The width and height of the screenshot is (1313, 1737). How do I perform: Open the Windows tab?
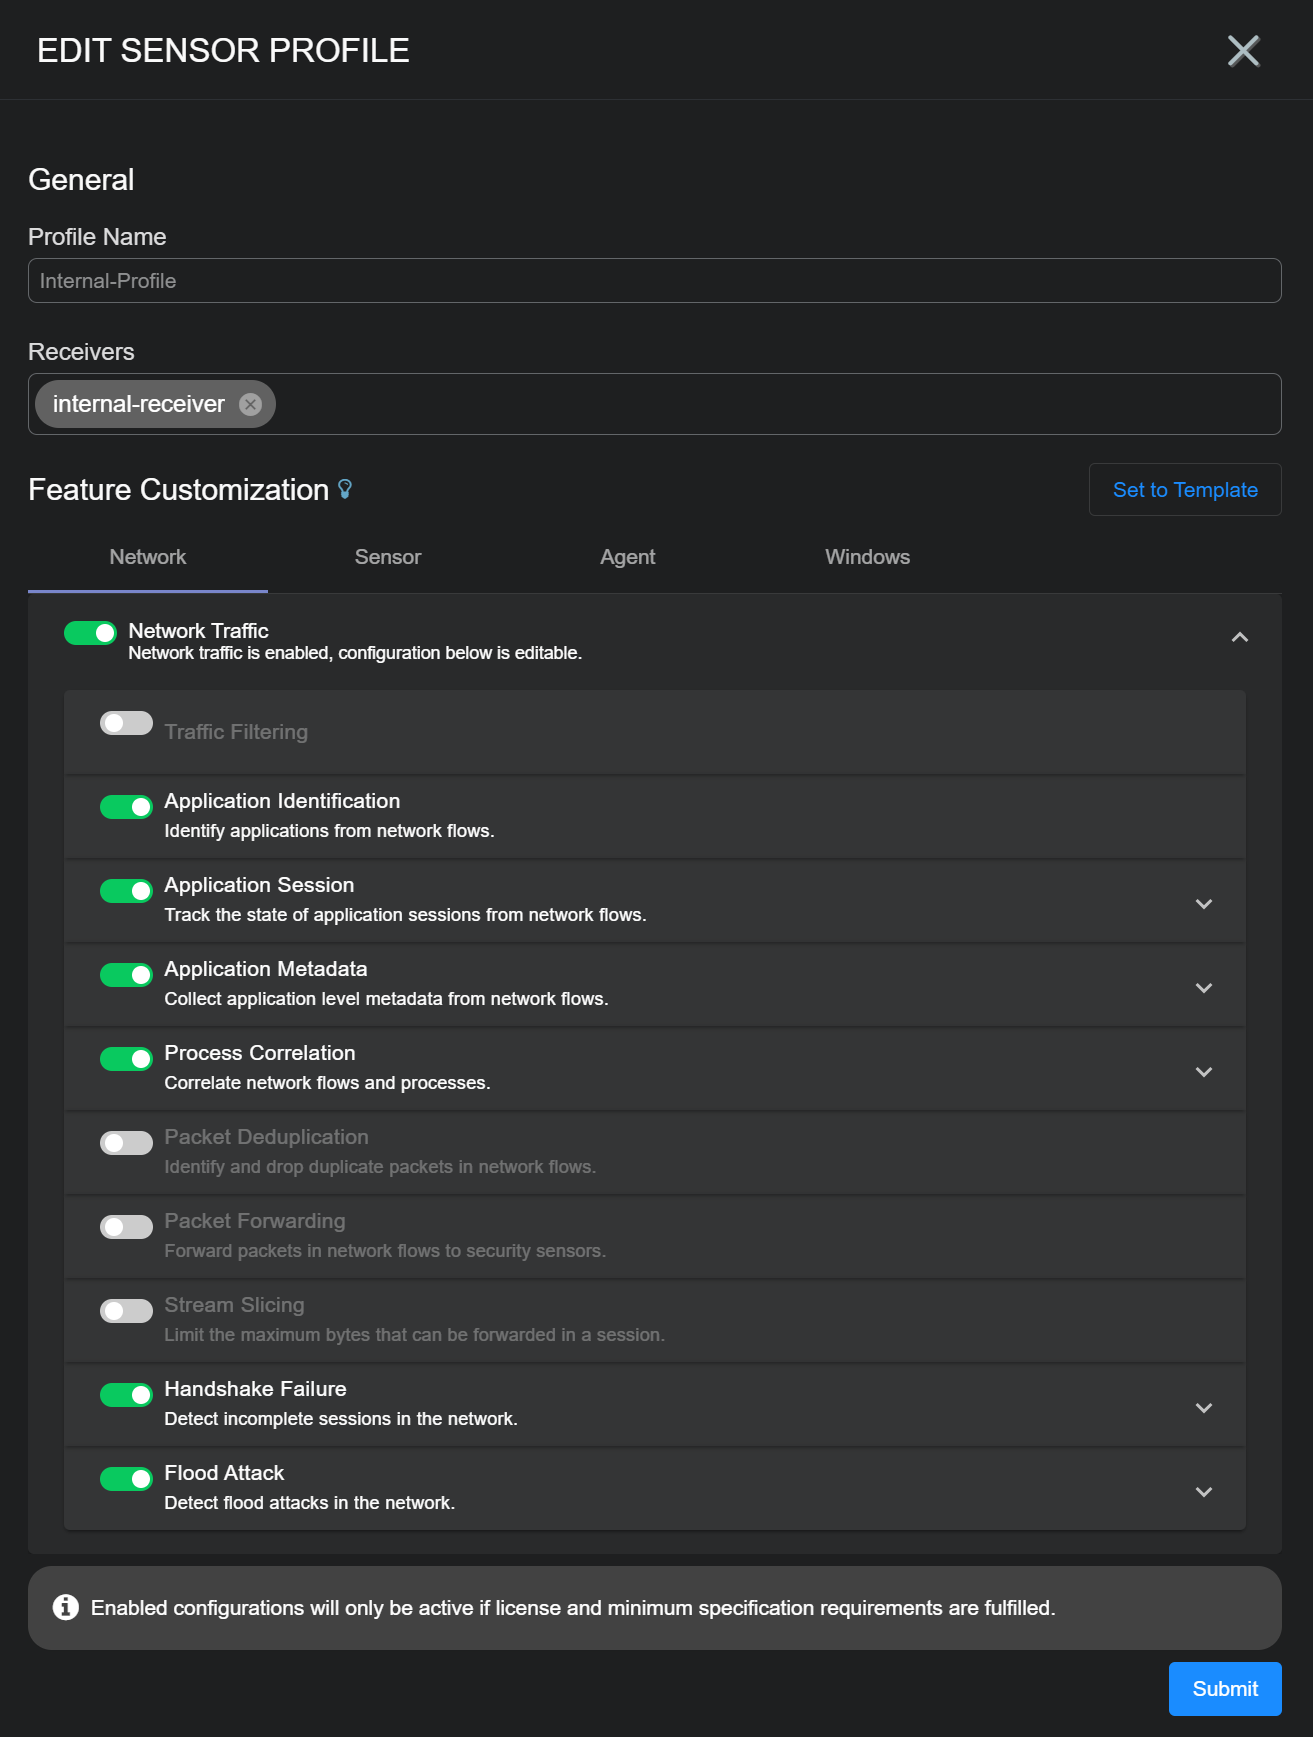click(867, 557)
